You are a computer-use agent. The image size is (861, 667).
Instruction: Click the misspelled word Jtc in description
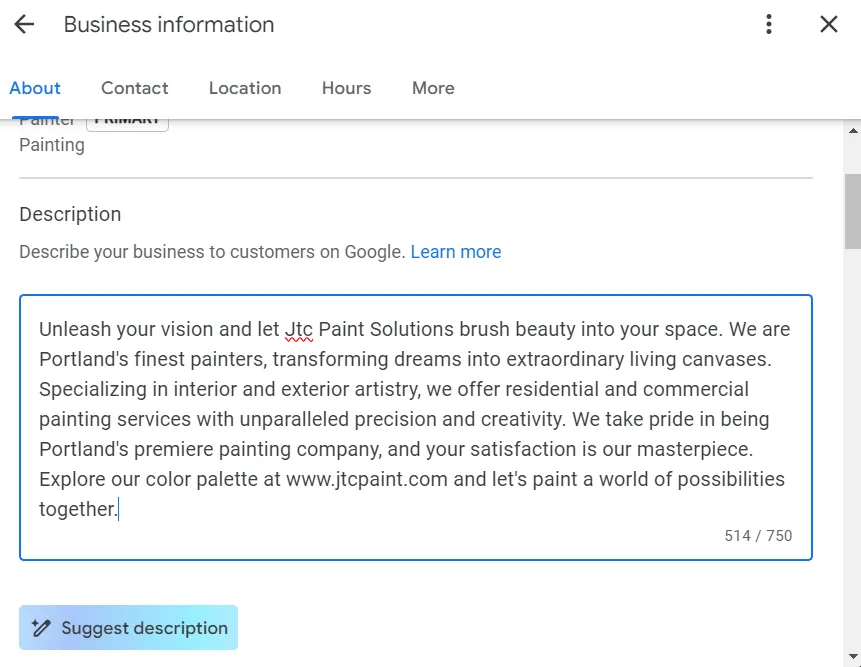click(299, 329)
